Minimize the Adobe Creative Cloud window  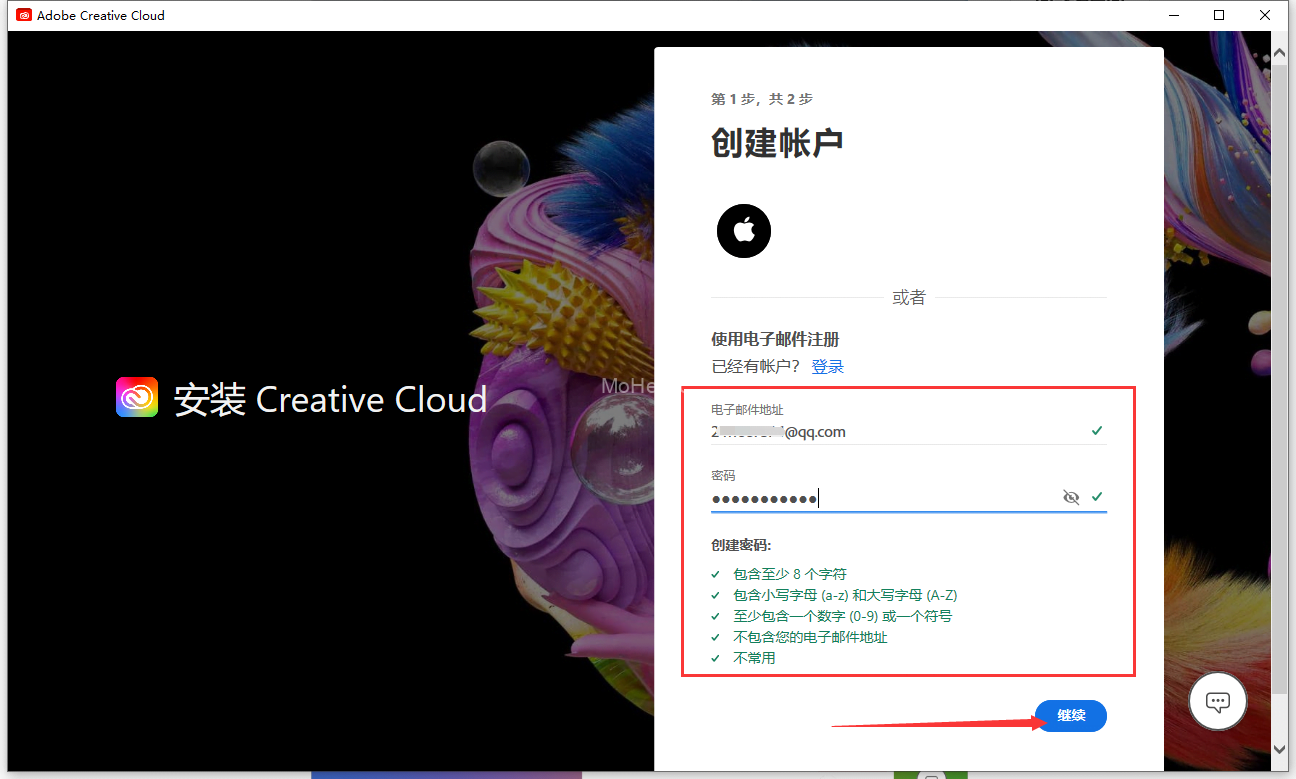1173,15
